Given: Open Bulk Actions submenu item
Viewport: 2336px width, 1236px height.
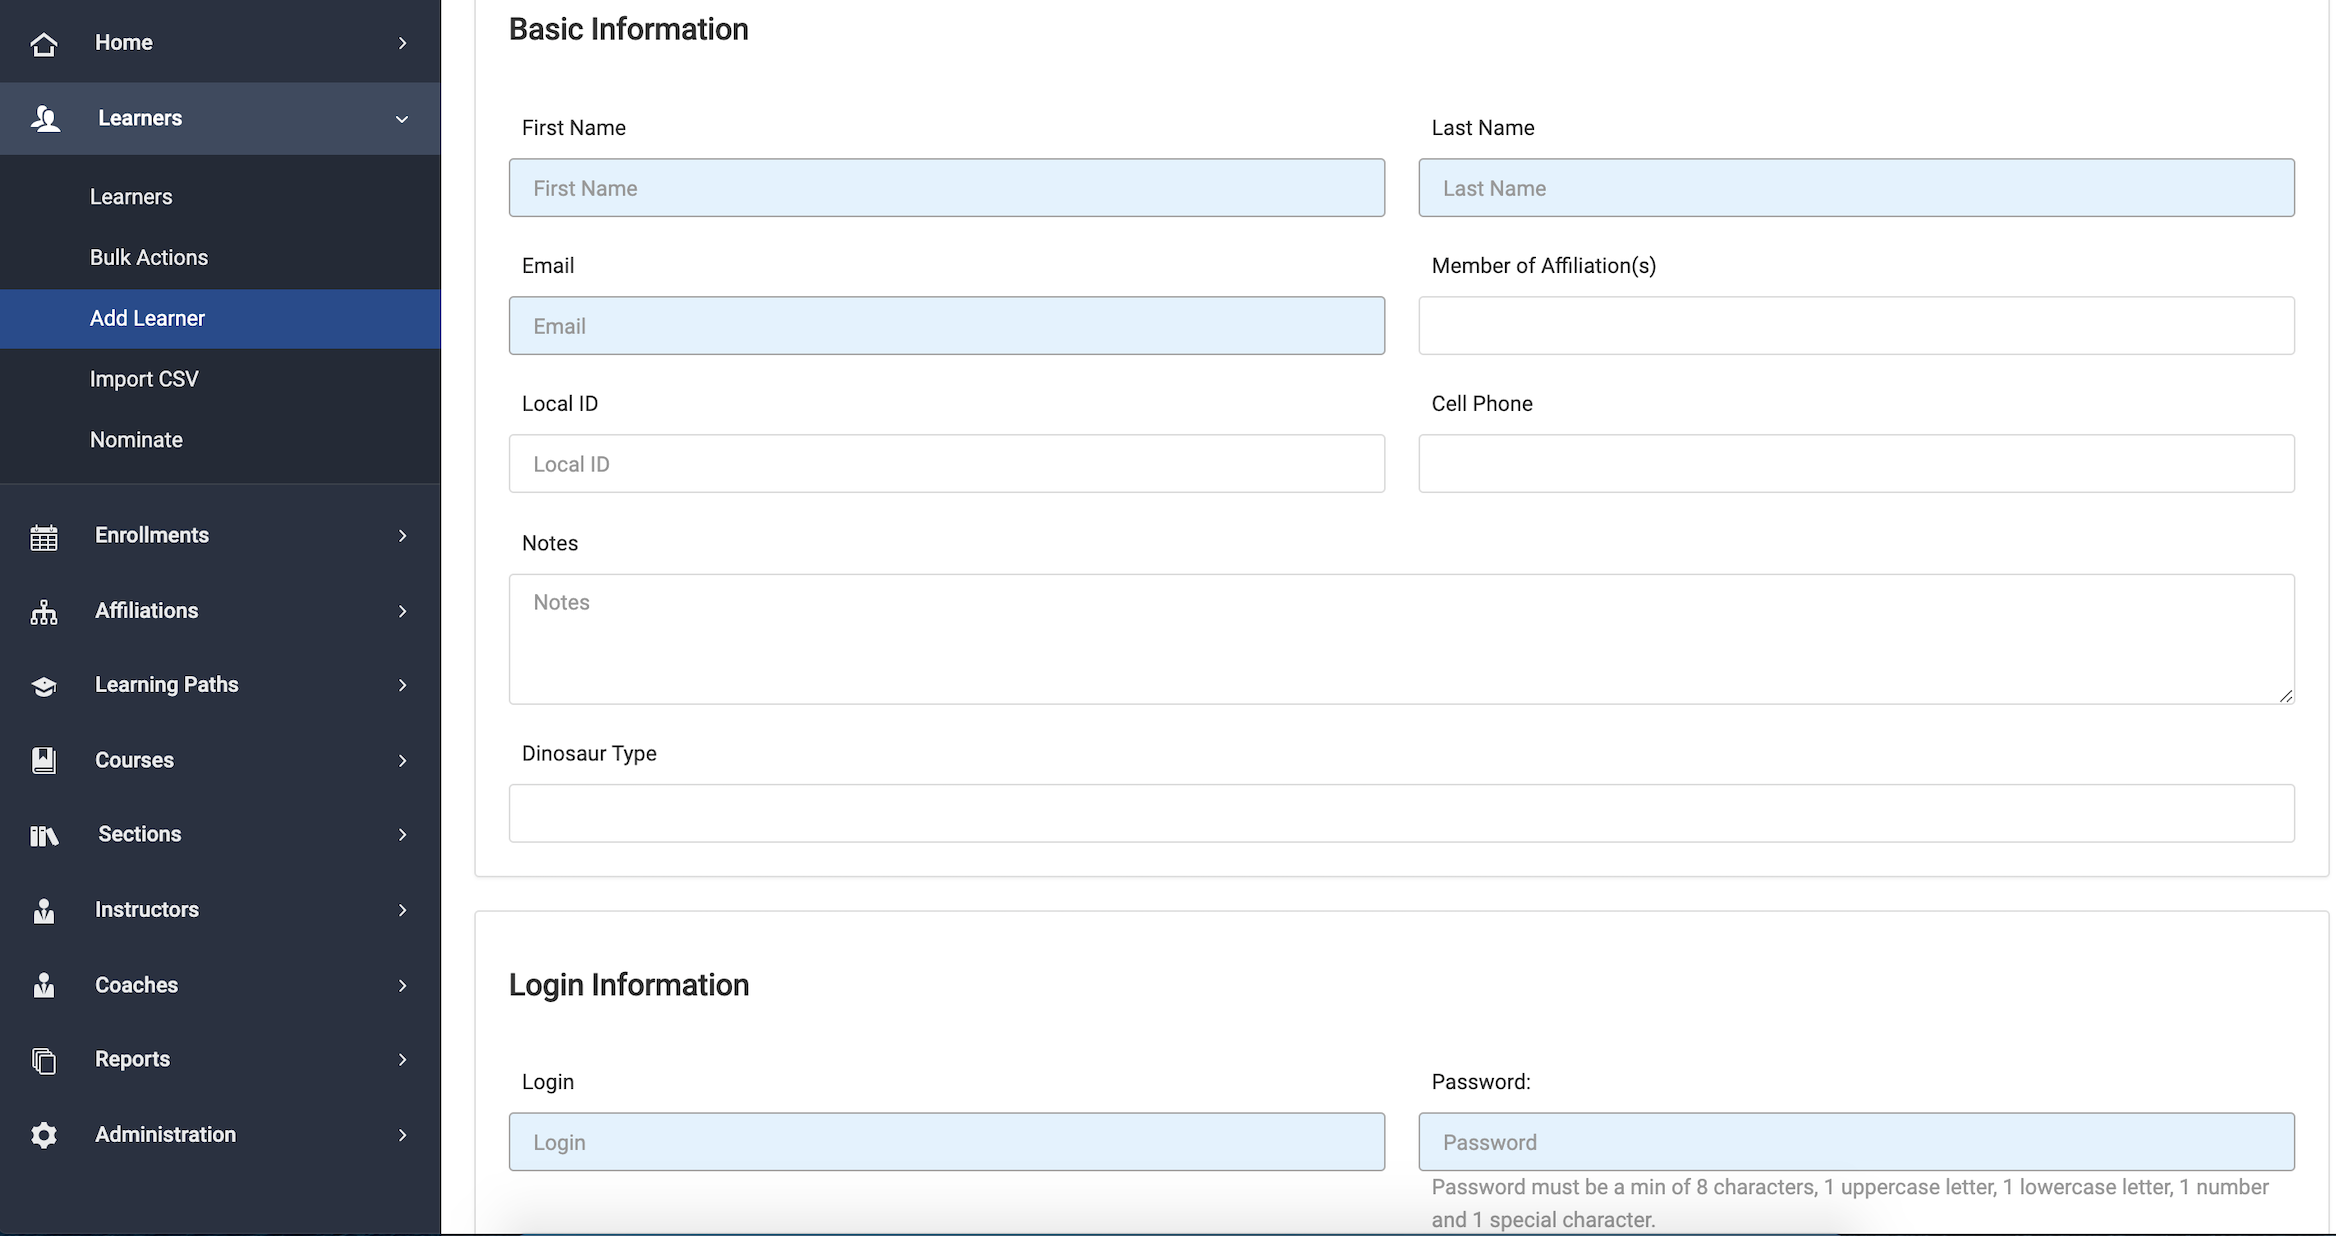Looking at the screenshot, I should (x=149, y=257).
